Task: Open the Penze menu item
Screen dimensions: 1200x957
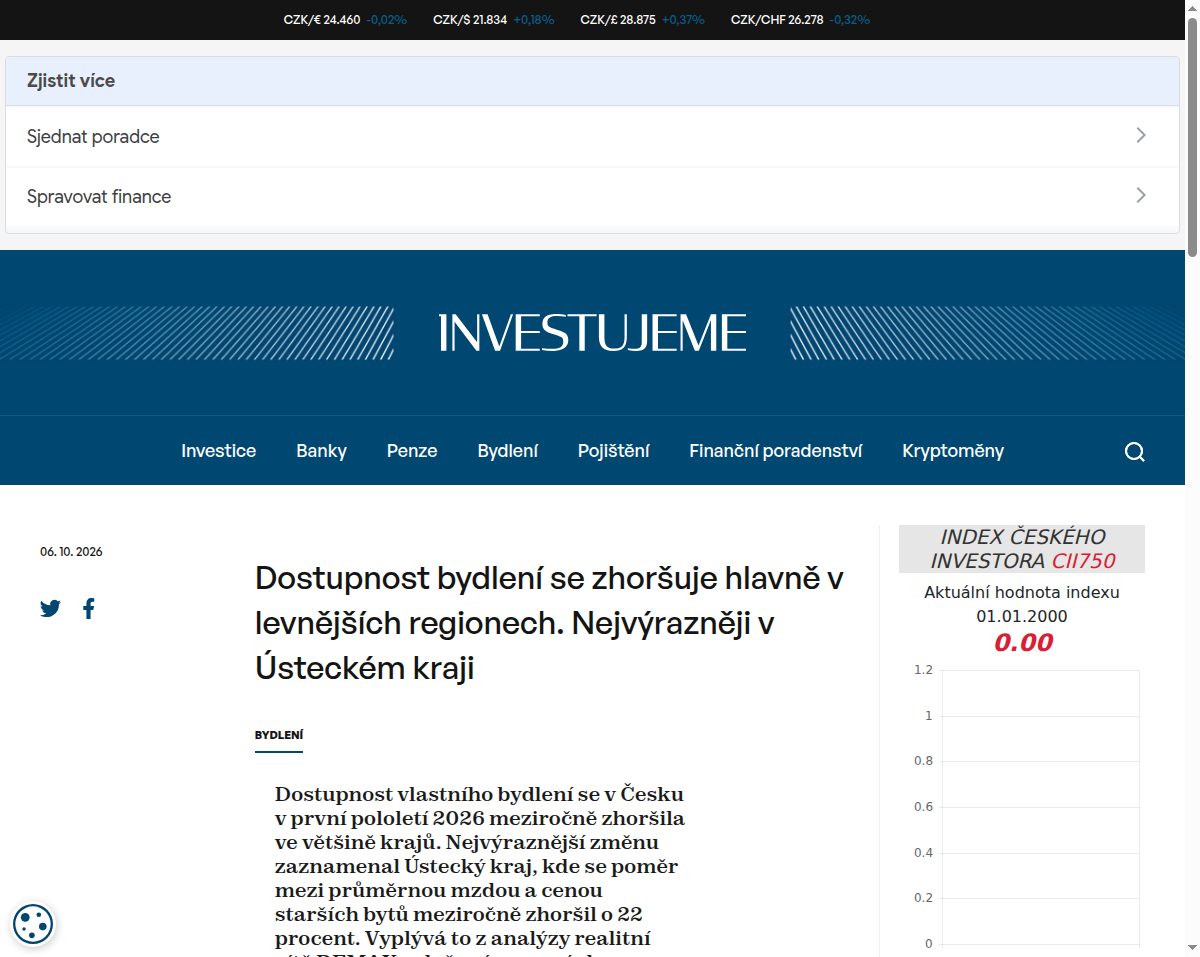Action: click(x=412, y=451)
